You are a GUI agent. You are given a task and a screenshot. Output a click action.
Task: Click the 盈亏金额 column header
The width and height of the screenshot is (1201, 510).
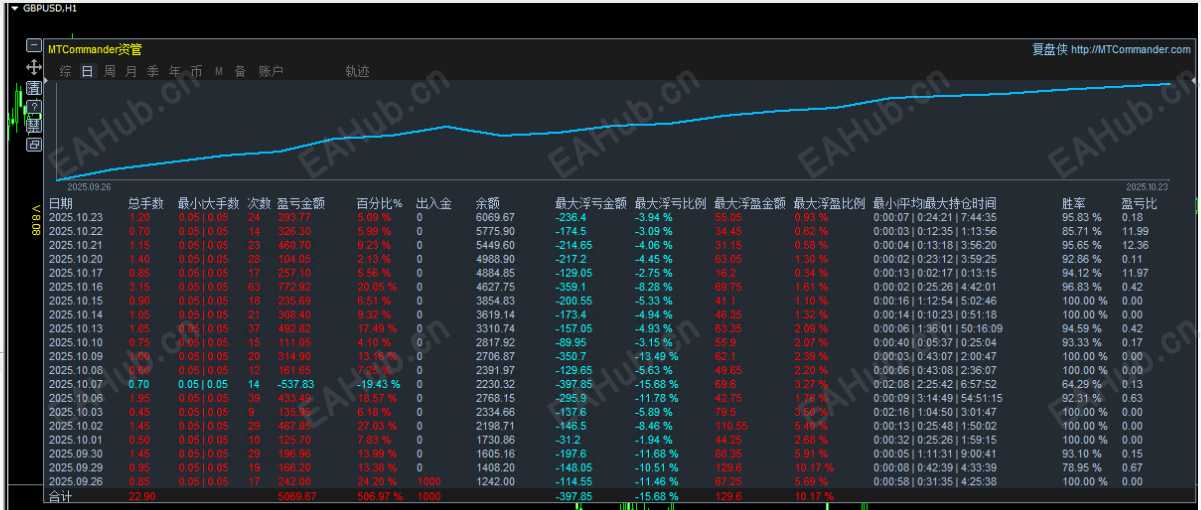click(x=302, y=204)
